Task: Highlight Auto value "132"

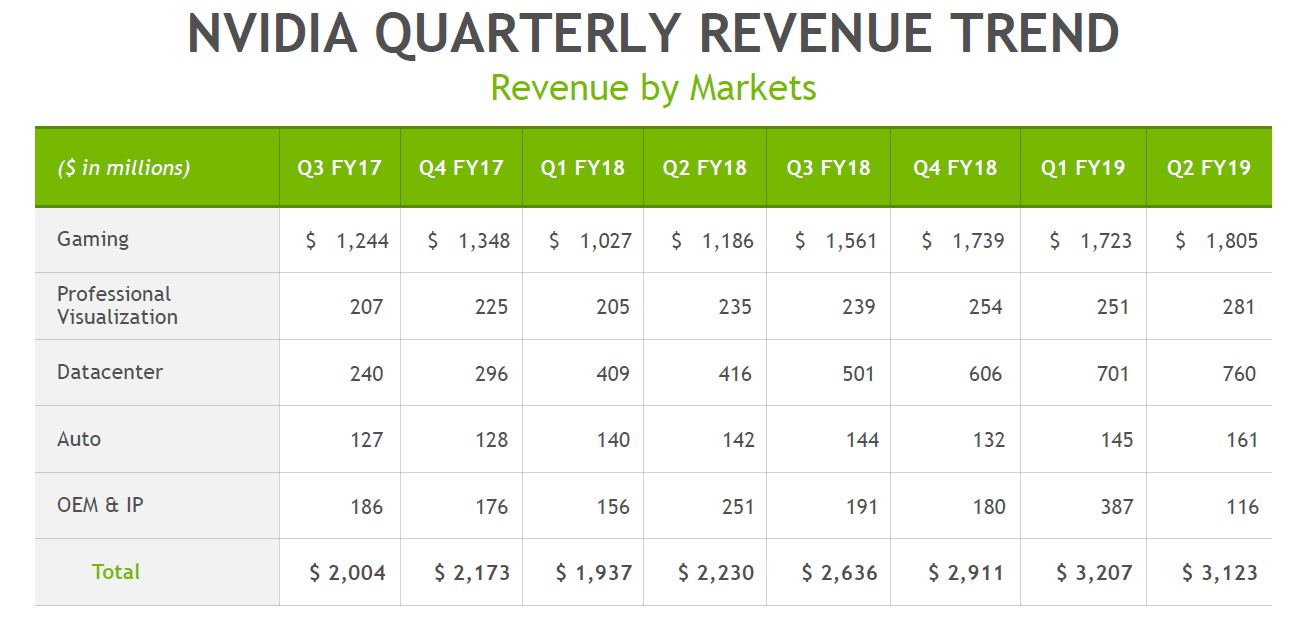Action: pos(988,440)
